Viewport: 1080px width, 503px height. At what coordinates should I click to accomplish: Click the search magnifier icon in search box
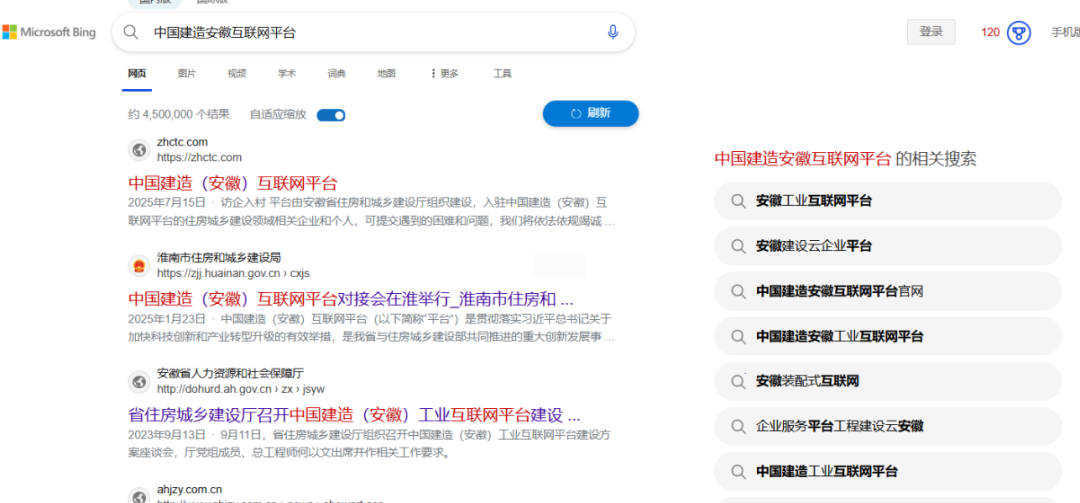coord(131,32)
